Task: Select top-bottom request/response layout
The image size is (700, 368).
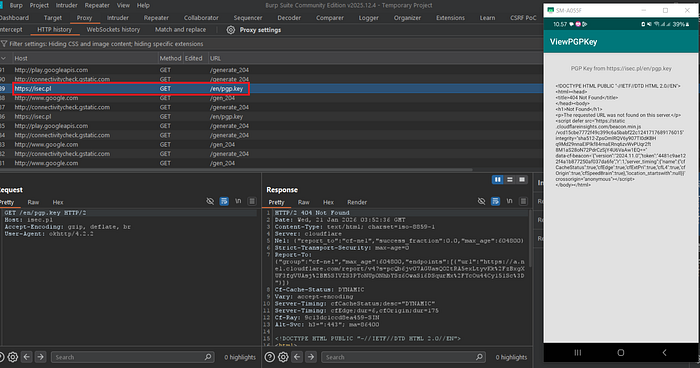Action: [509, 180]
